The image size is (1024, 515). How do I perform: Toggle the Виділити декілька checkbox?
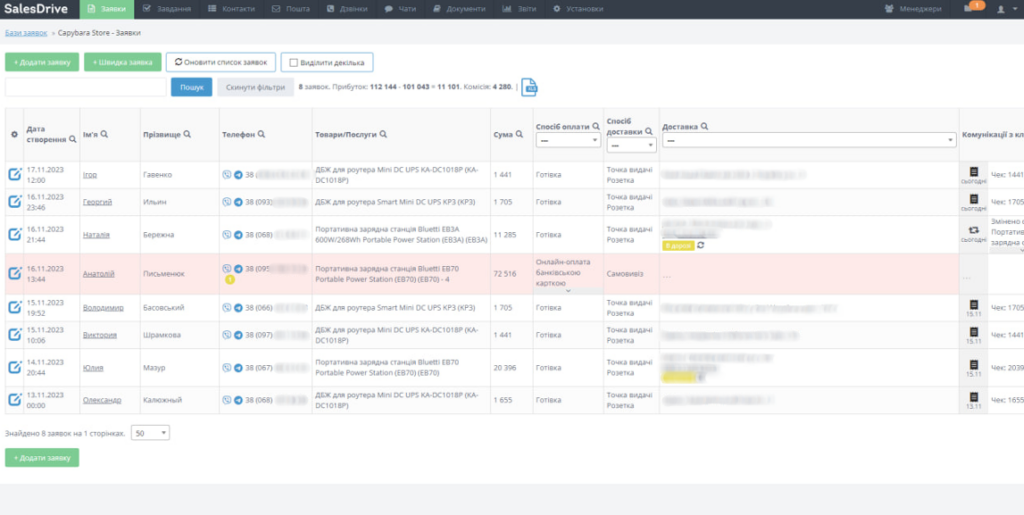click(293, 62)
